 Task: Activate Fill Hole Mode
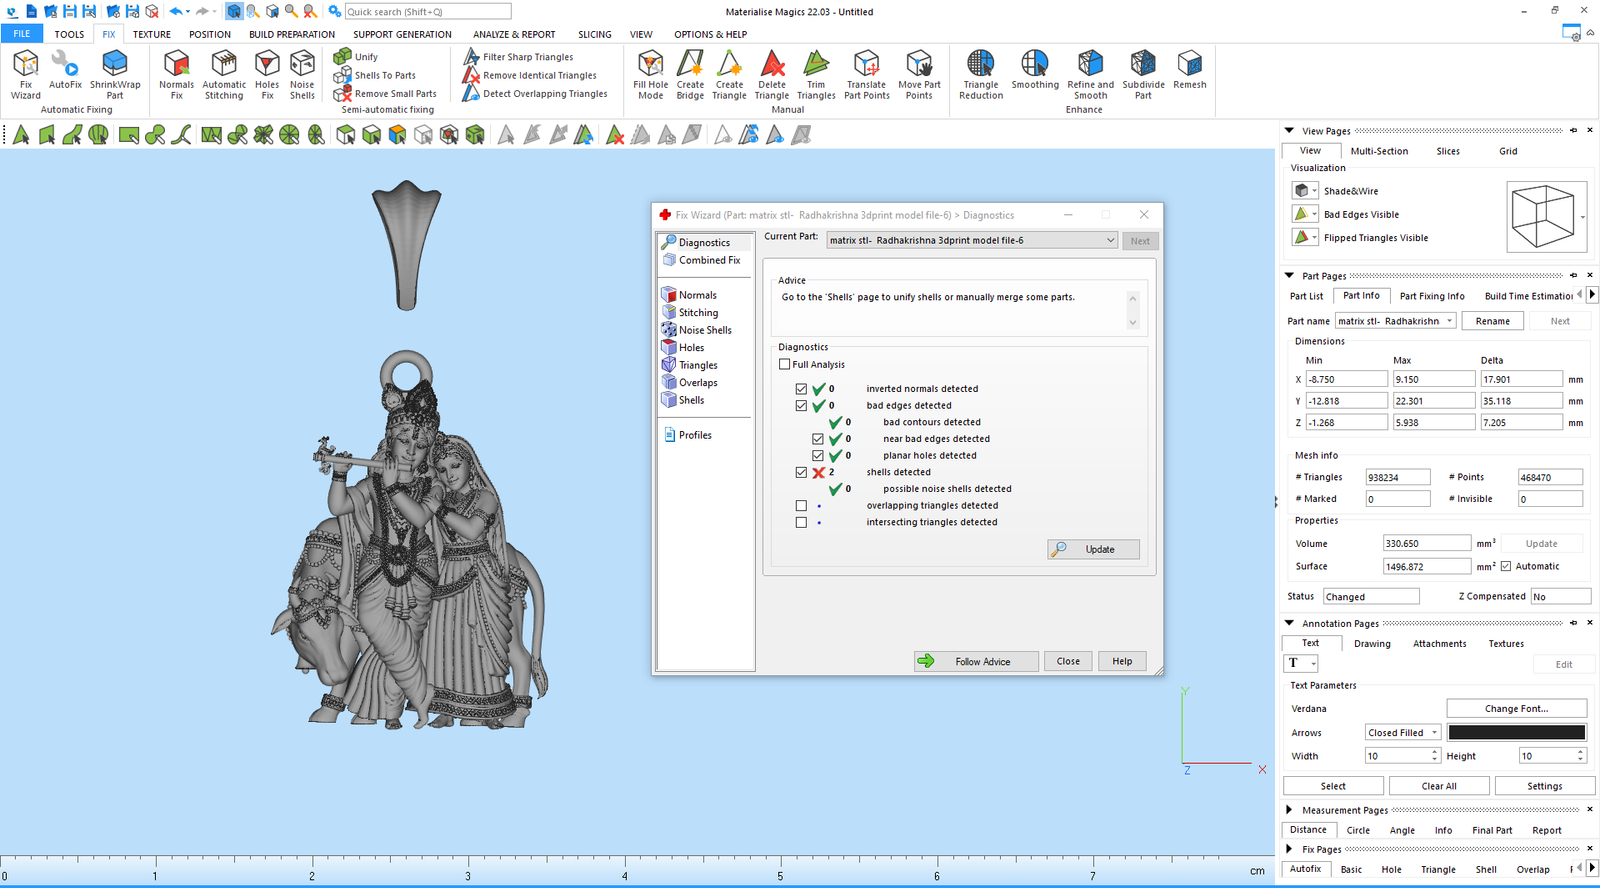[650, 73]
